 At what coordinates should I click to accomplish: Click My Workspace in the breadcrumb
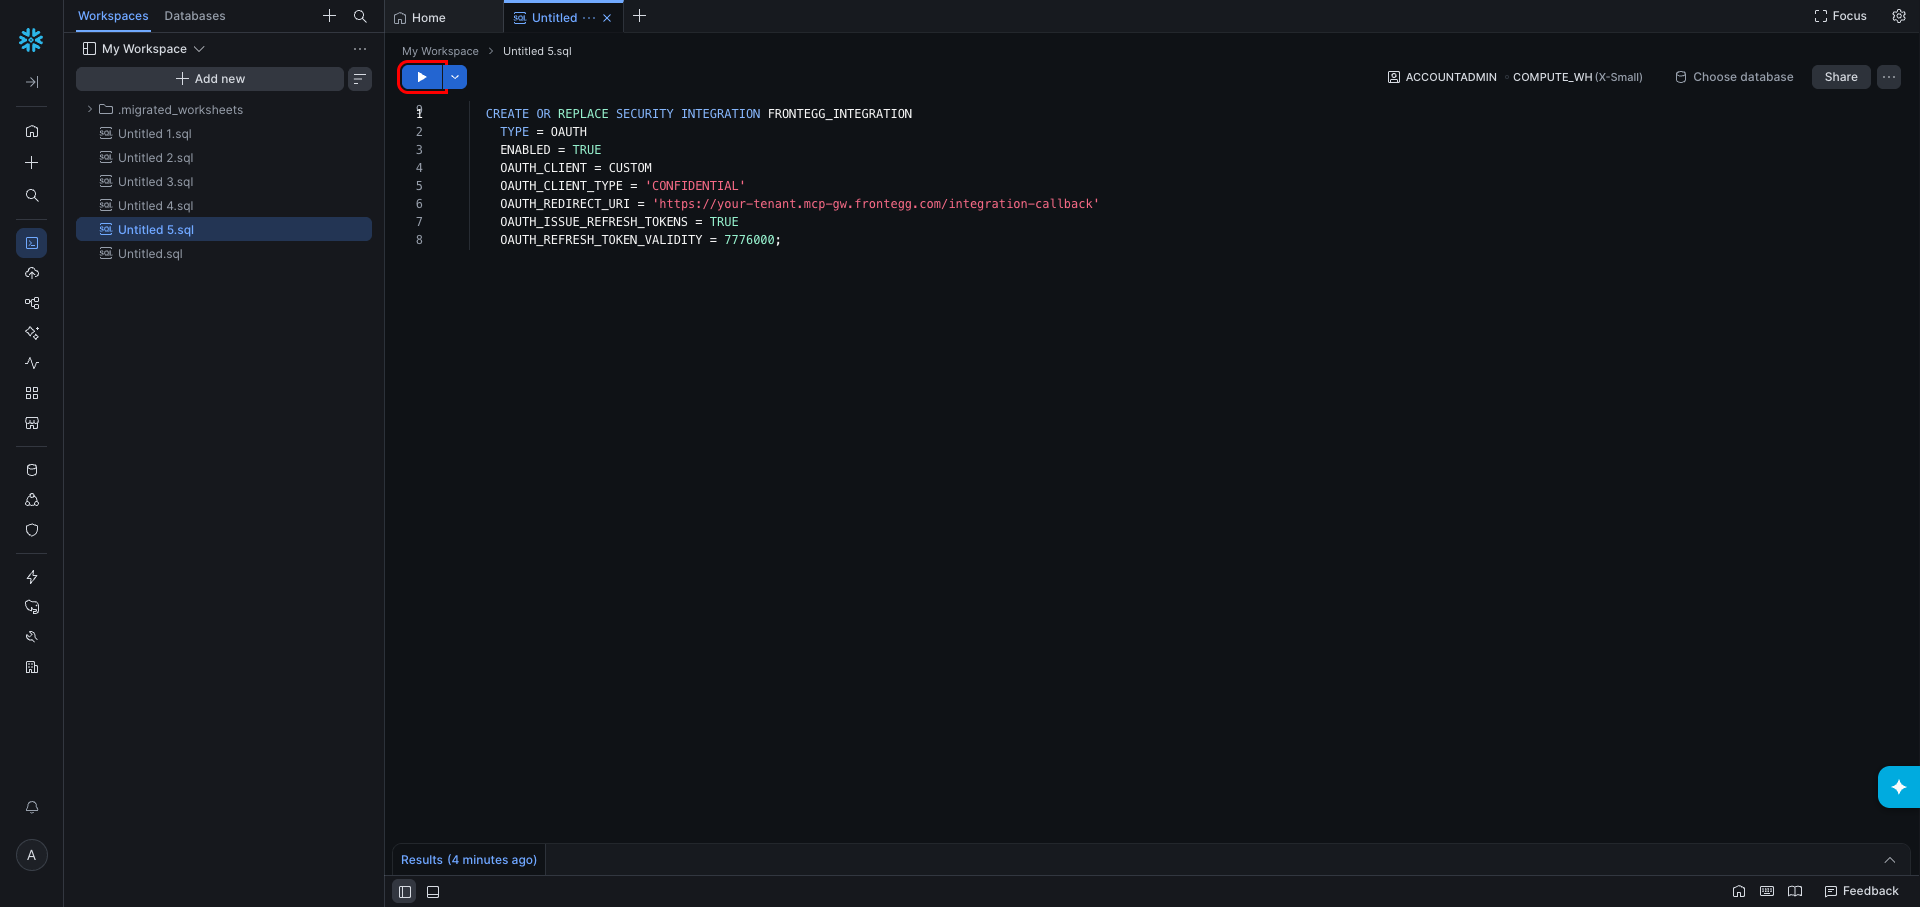click(x=440, y=51)
